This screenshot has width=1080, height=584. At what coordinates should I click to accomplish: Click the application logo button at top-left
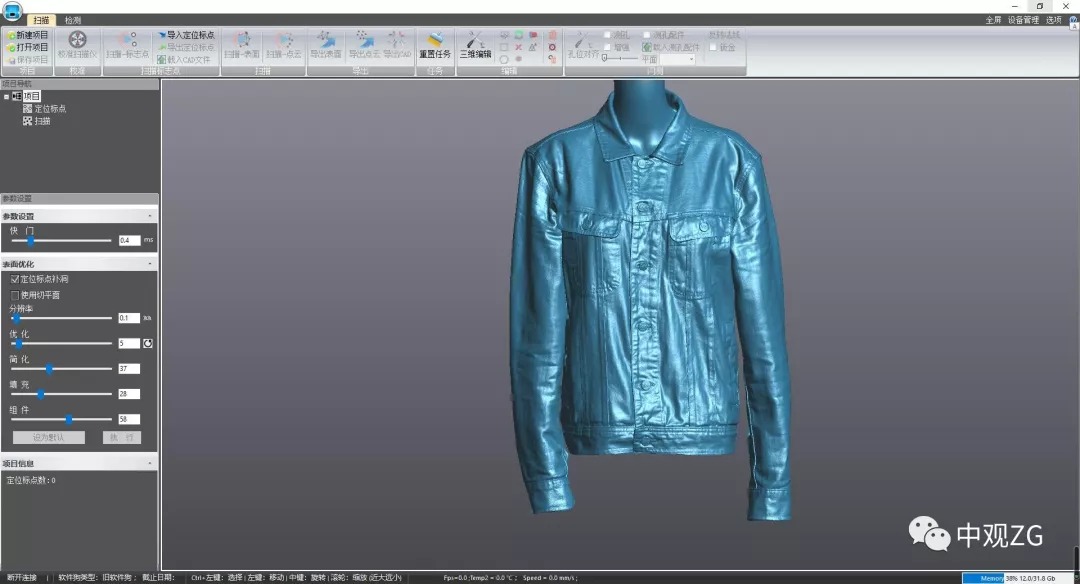click(12, 9)
